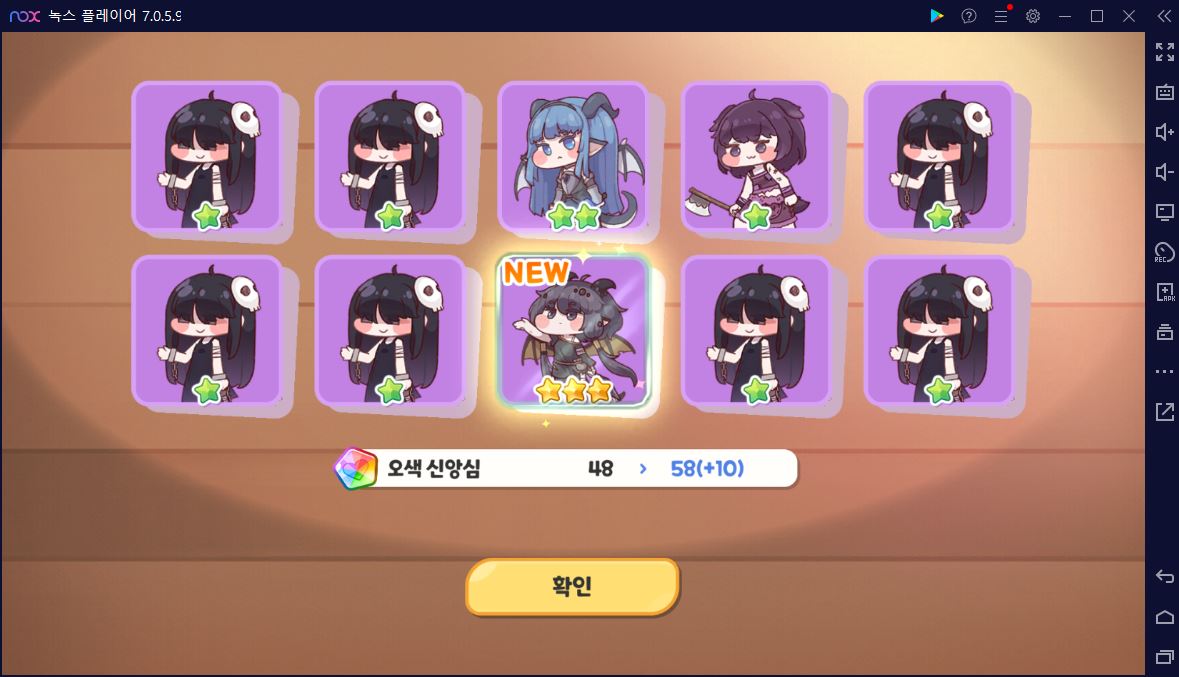This screenshot has width=1179, height=677.
Task: Decrease volume using the speaker minus icon
Action: pyautogui.click(x=1165, y=172)
